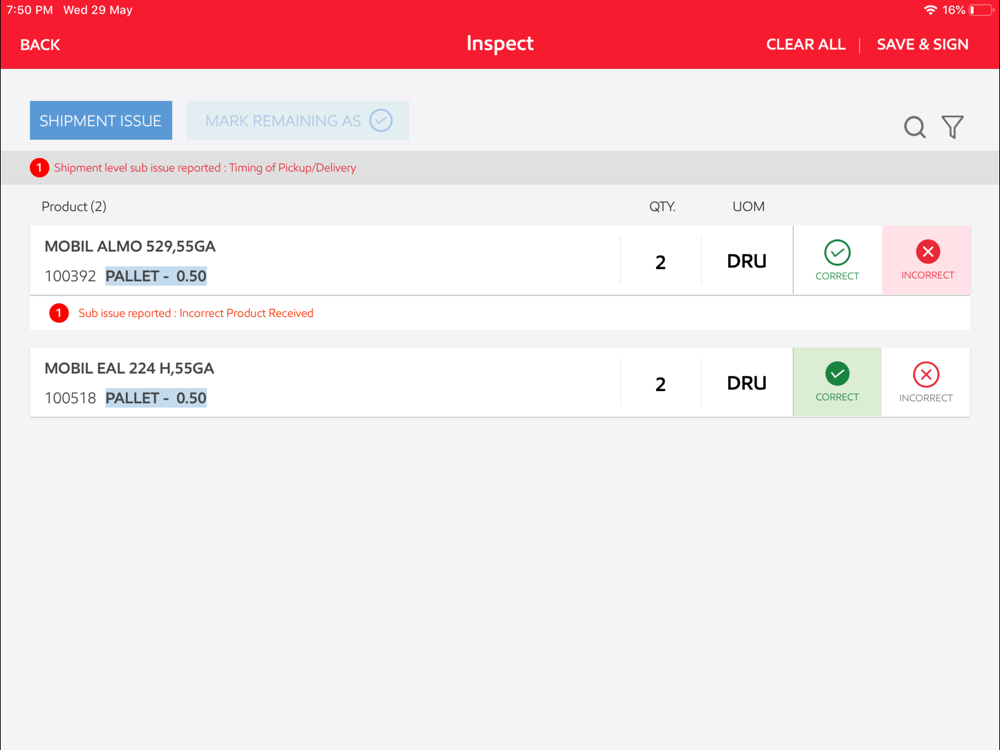
Task: Tap battery icon in status bar
Action: (981, 10)
